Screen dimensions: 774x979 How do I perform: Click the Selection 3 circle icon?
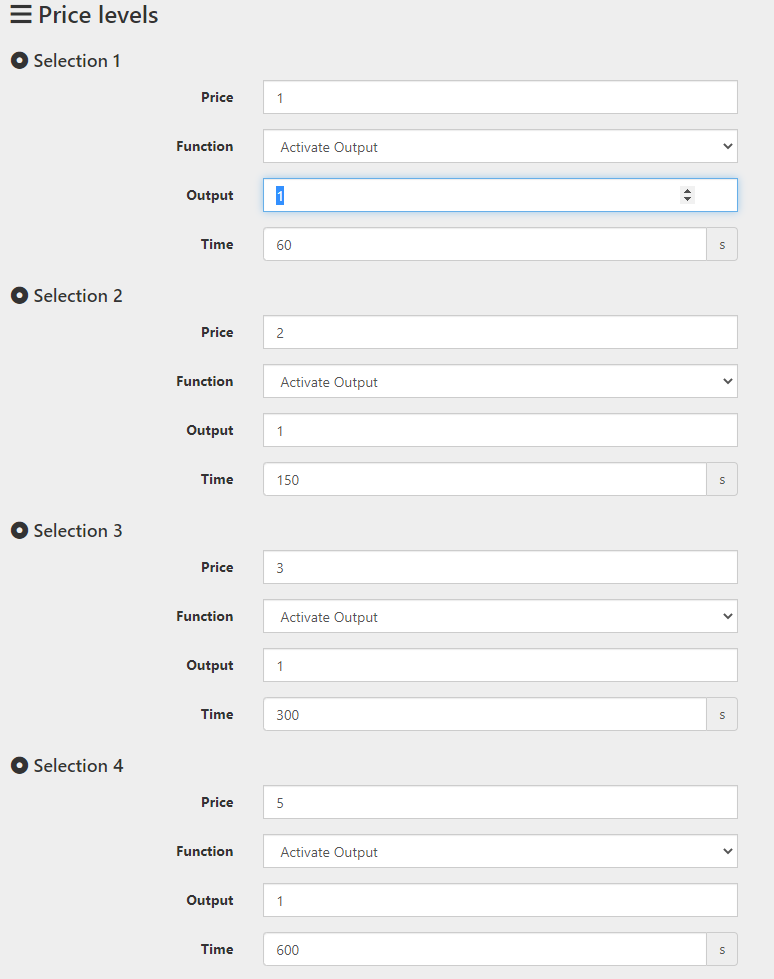19,530
